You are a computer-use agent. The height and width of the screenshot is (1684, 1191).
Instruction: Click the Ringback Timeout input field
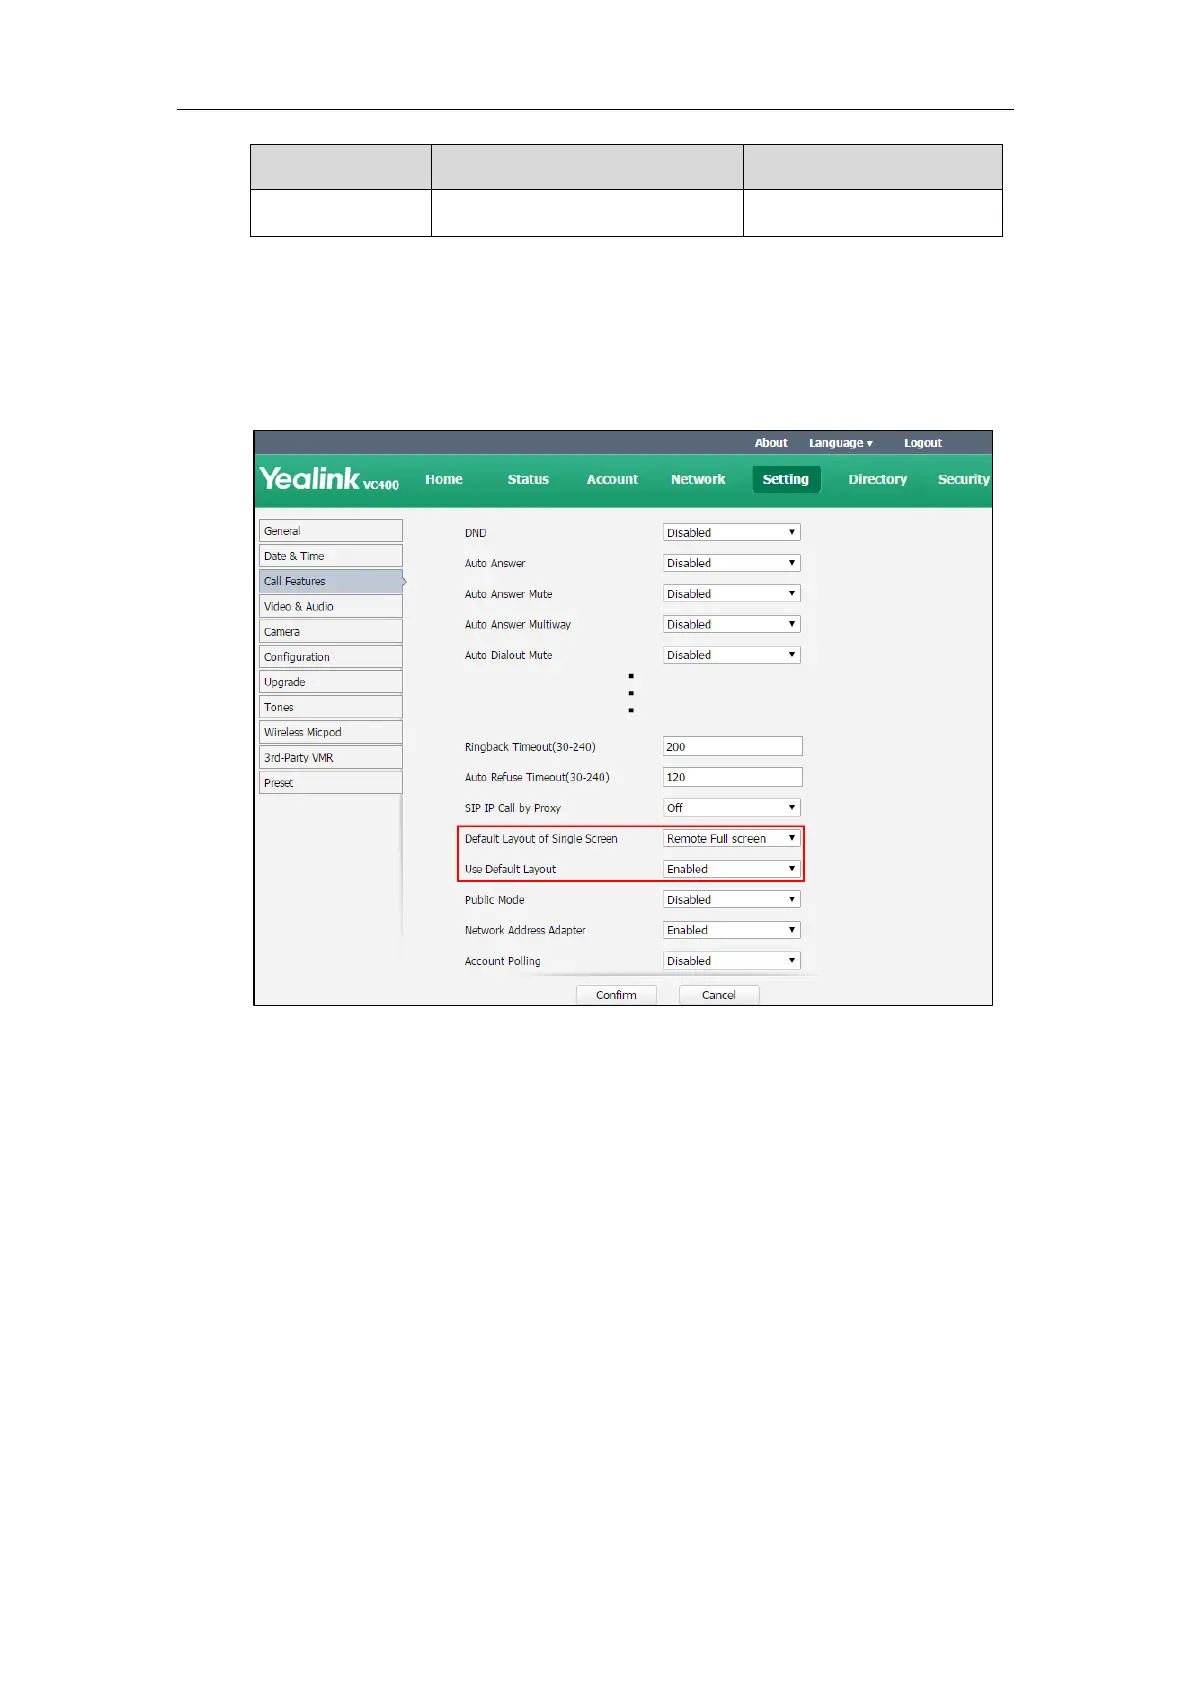click(733, 747)
